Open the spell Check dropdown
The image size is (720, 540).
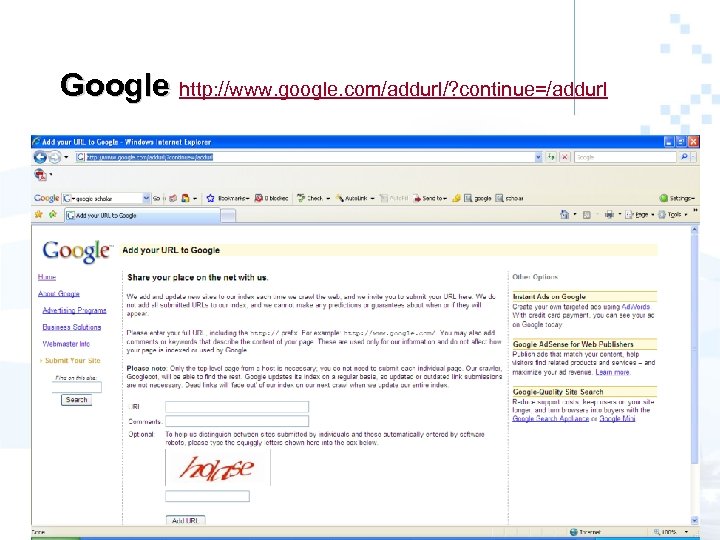[314, 198]
